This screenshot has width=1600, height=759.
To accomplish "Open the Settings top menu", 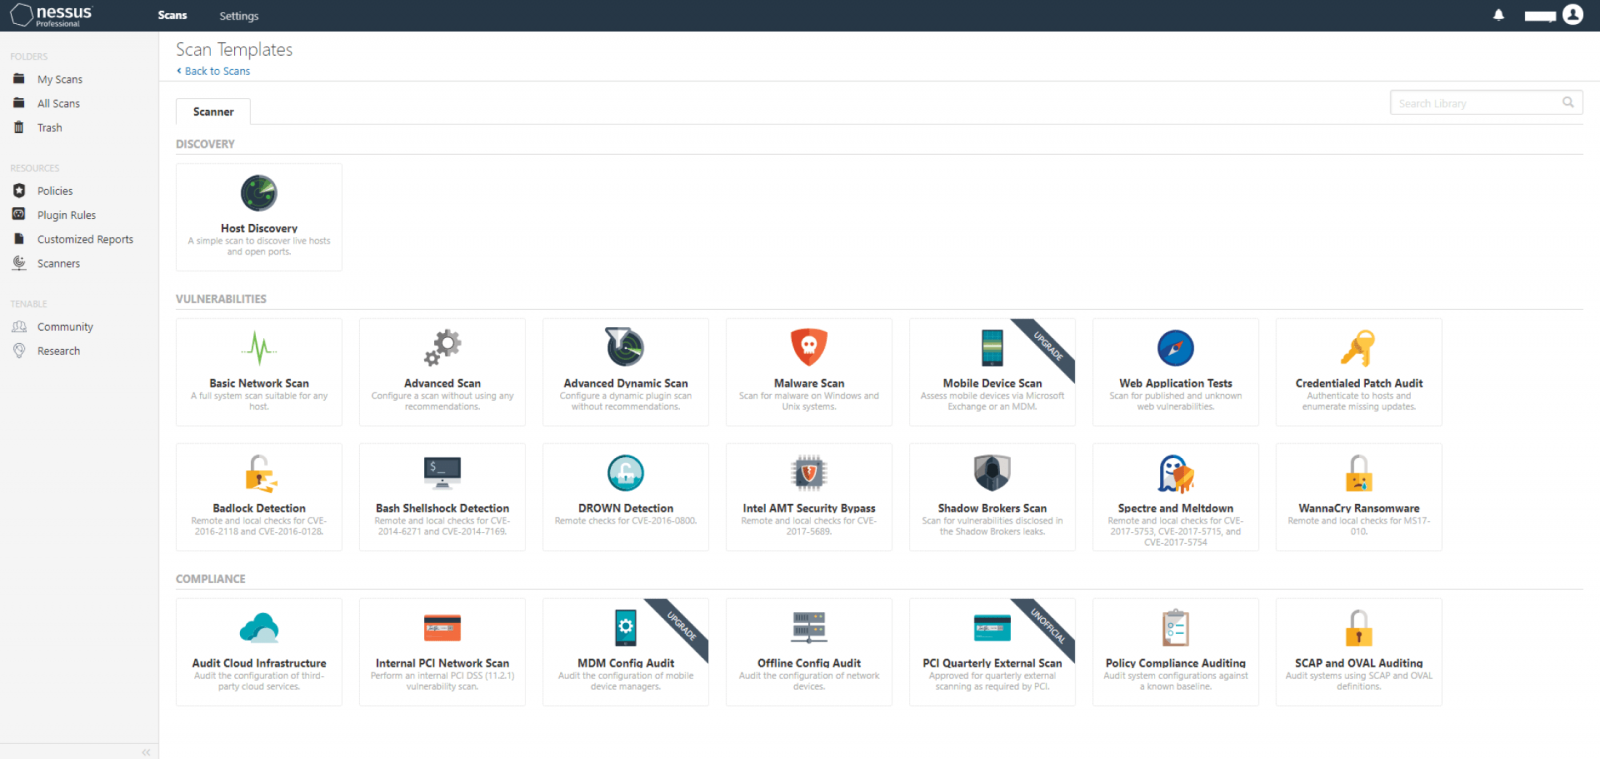I will 239,16.
